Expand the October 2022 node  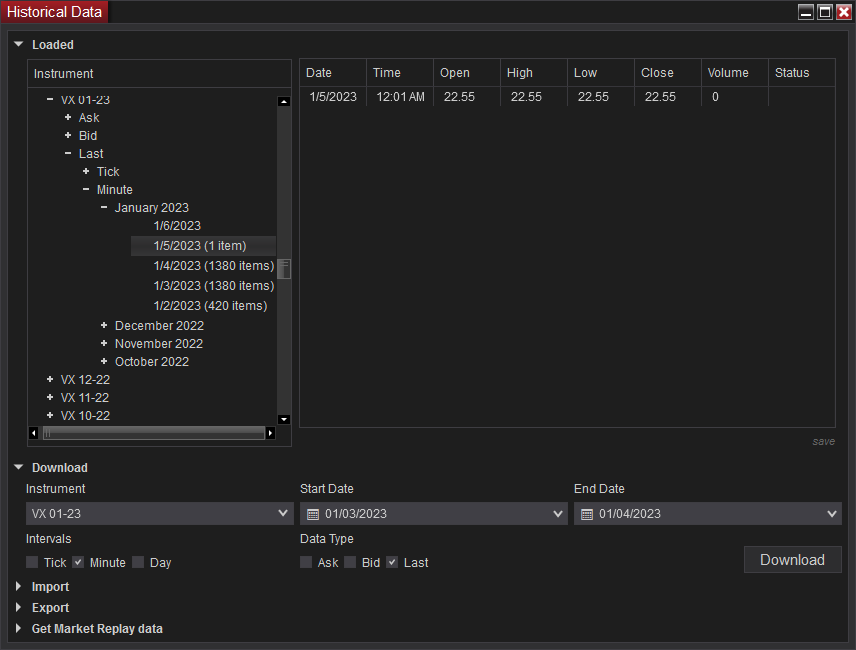tap(104, 361)
